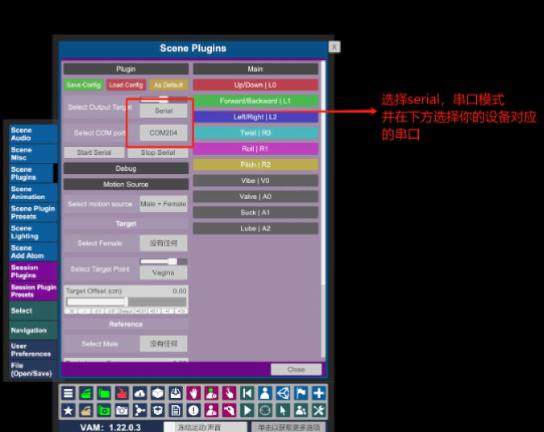
Task: Click the green crossed-tools edit icon
Action: pyautogui.click(x=318, y=410)
